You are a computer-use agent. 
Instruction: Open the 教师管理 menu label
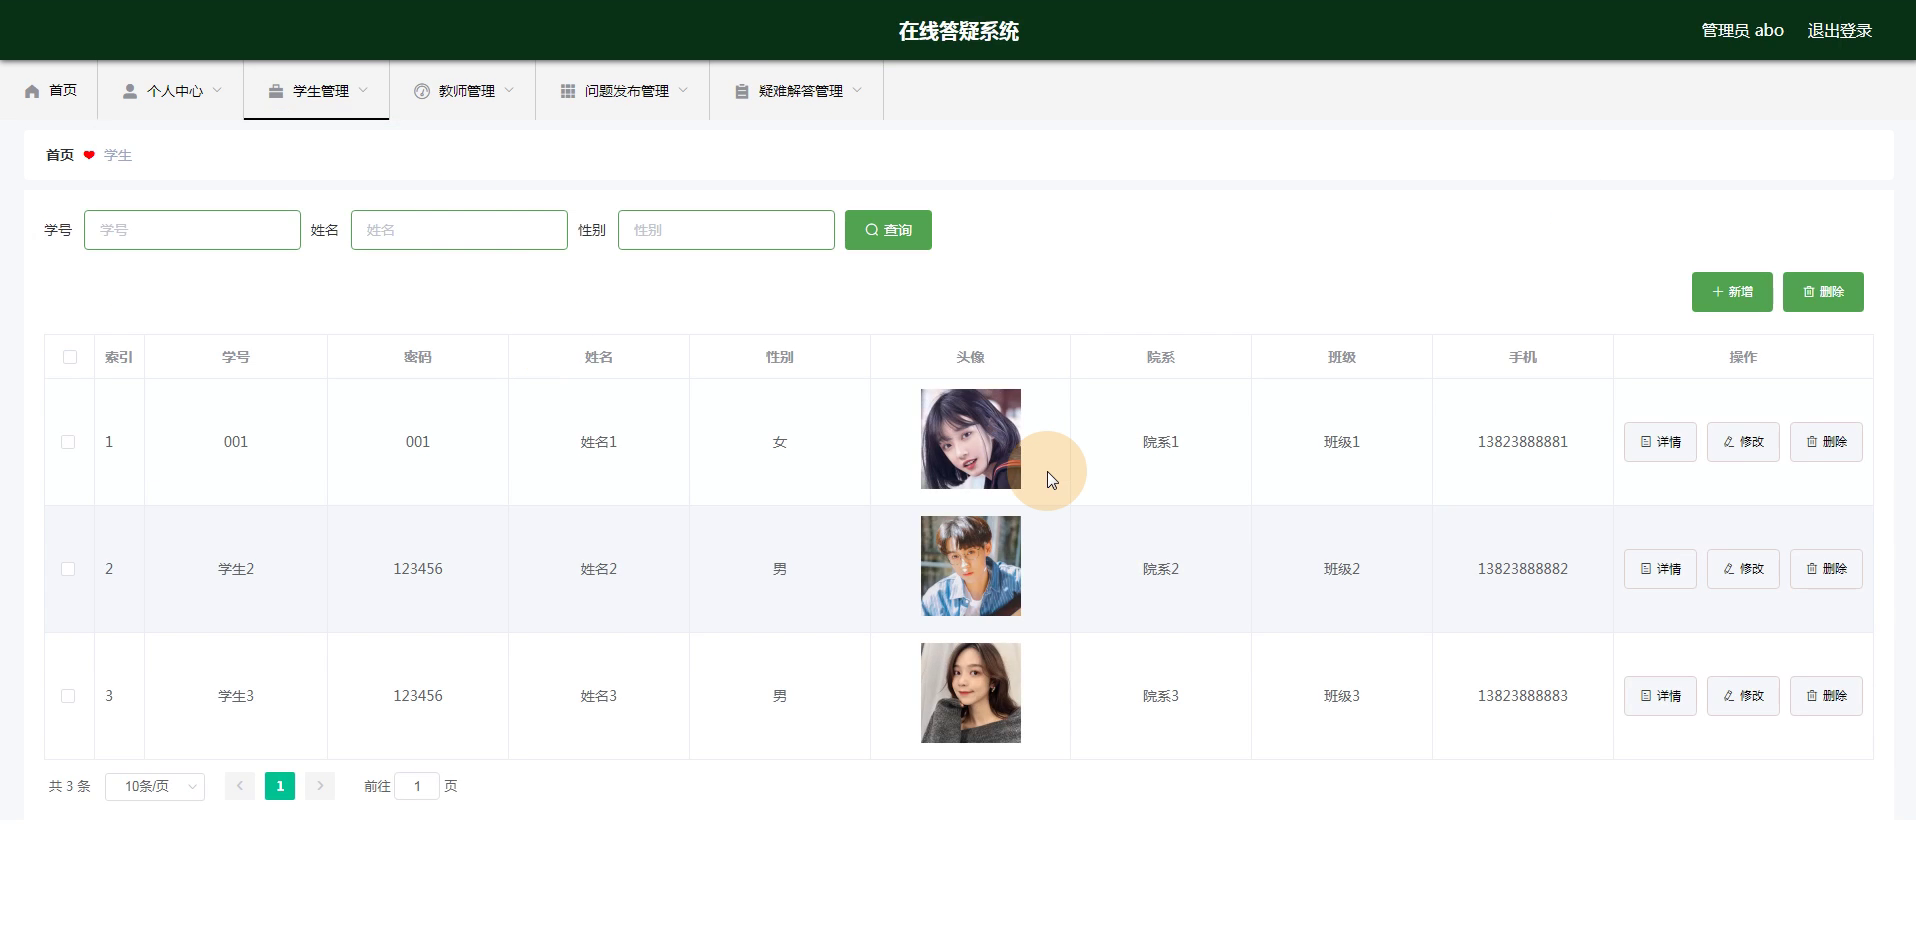point(467,91)
